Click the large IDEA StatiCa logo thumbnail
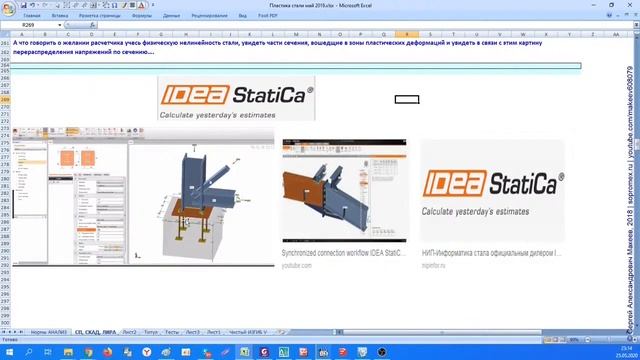 [x=493, y=191]
